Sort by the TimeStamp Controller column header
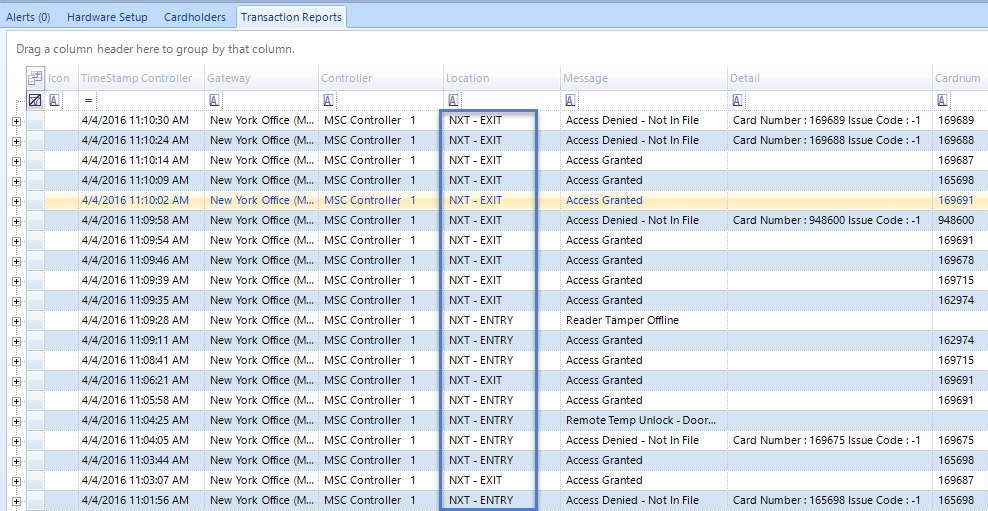The height and width of the screenshot is (511, 988). 136,78
